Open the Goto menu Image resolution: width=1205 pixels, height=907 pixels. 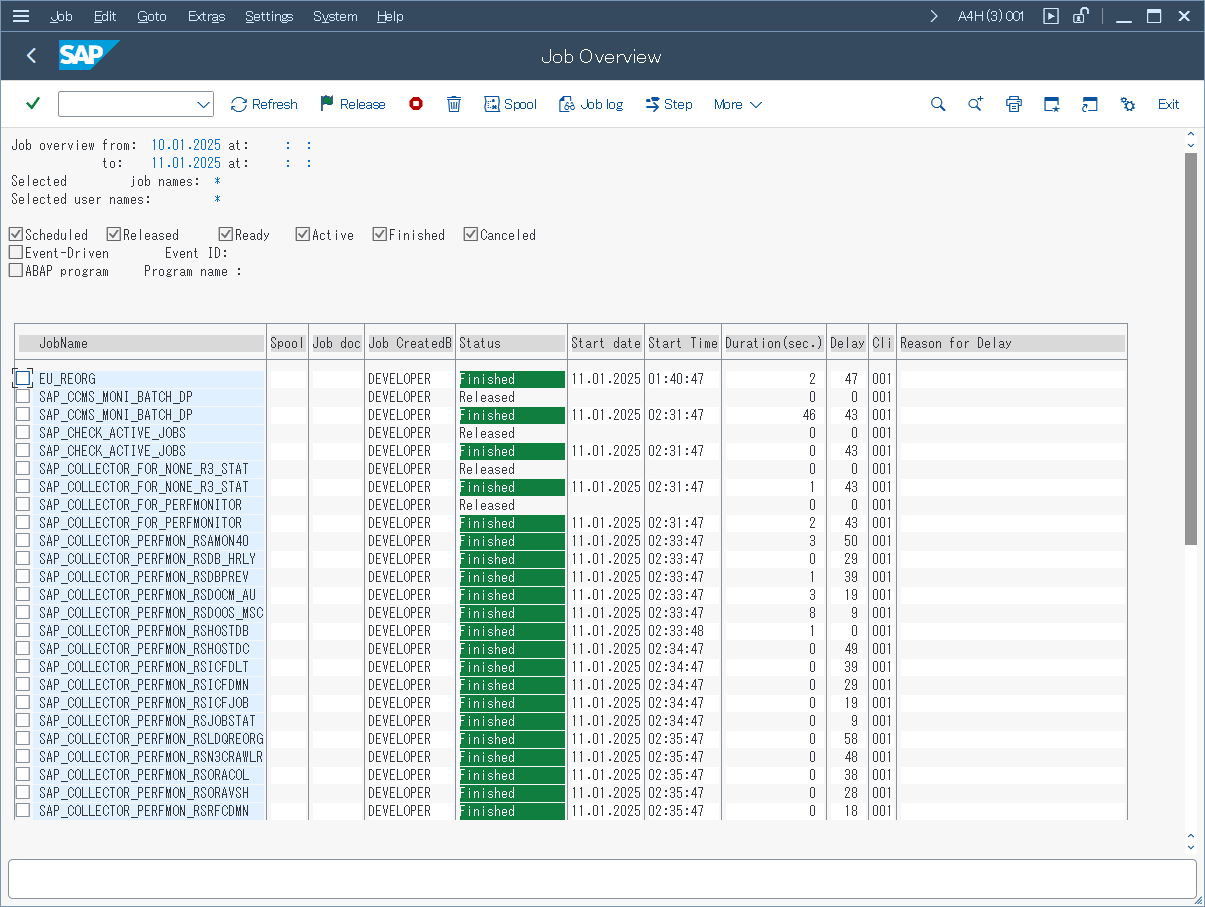[x=152, y=16]
